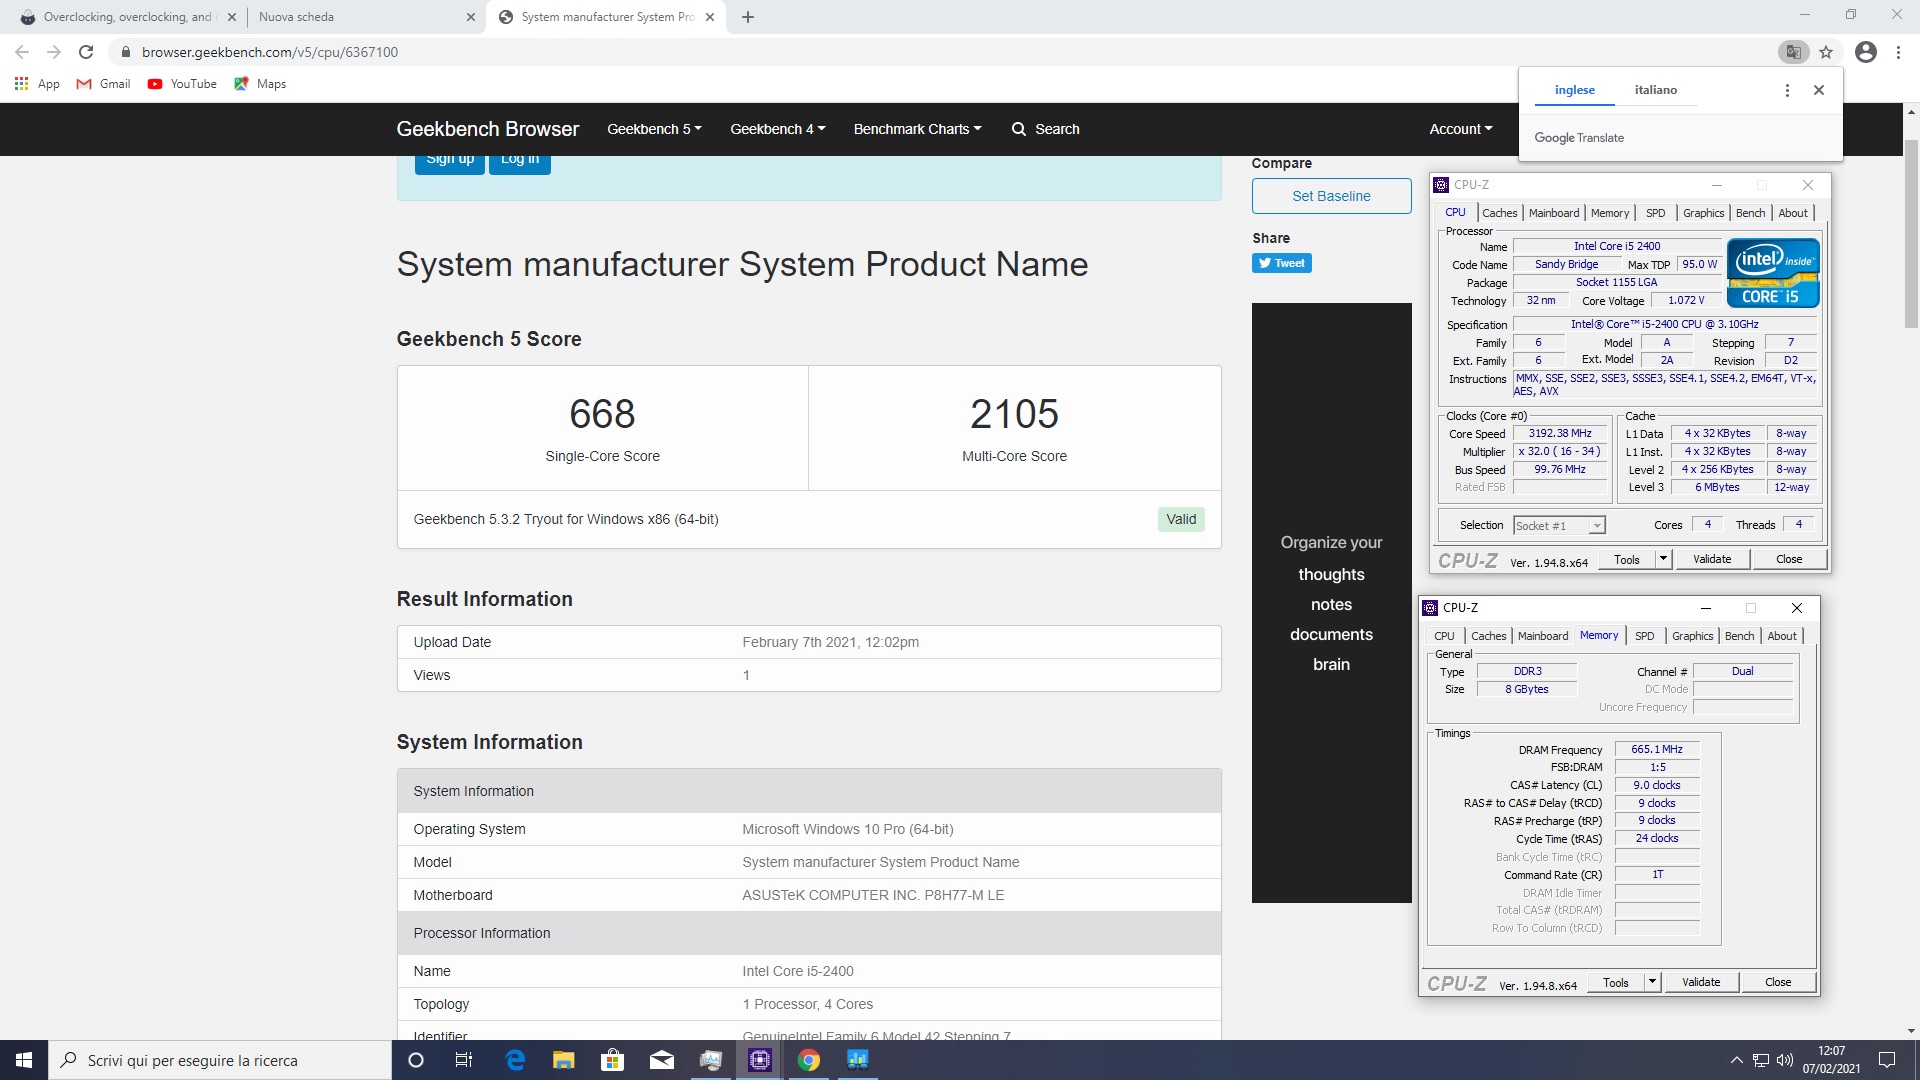This screenshot has width=1920, height=1080.
Task: Click Tools button in upper CPU-Z
Action: 1626,559
